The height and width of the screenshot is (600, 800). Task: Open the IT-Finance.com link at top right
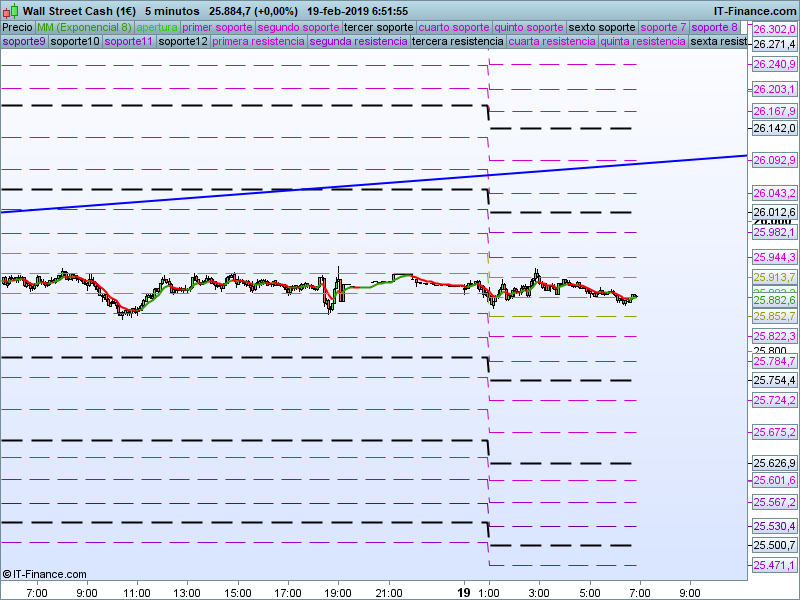click(x=755, y=10)
